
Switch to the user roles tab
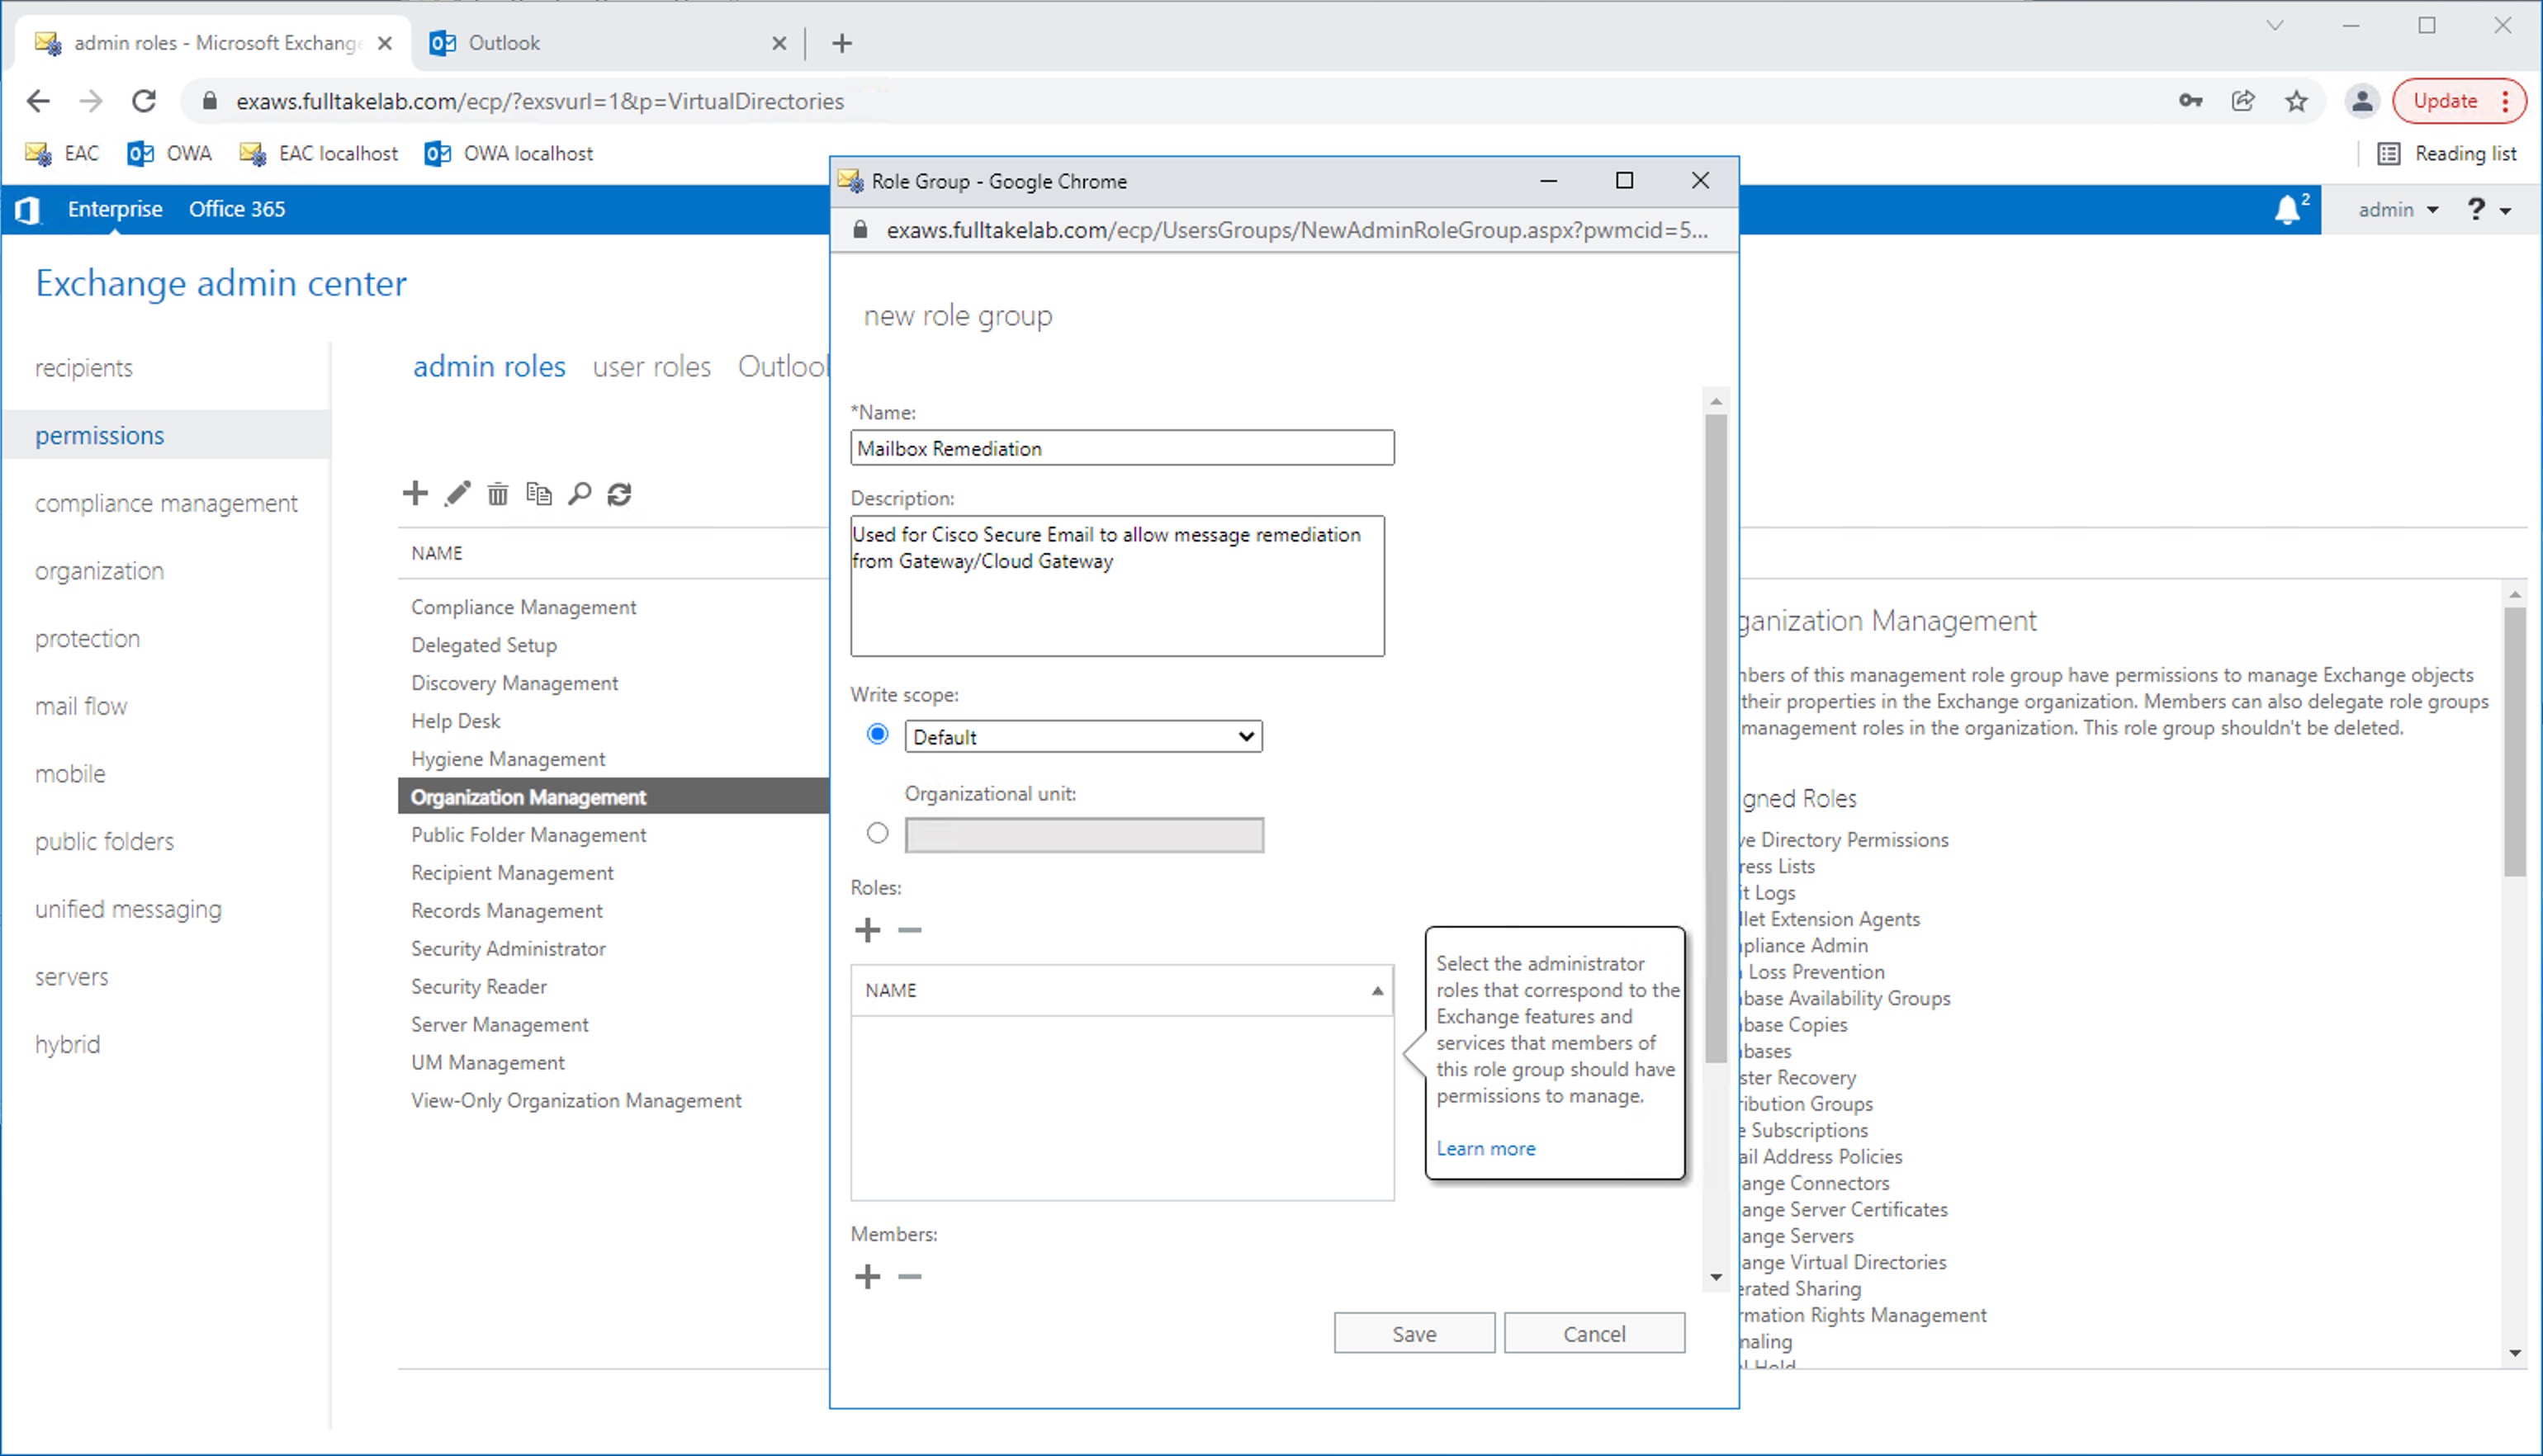coord(651,366)
